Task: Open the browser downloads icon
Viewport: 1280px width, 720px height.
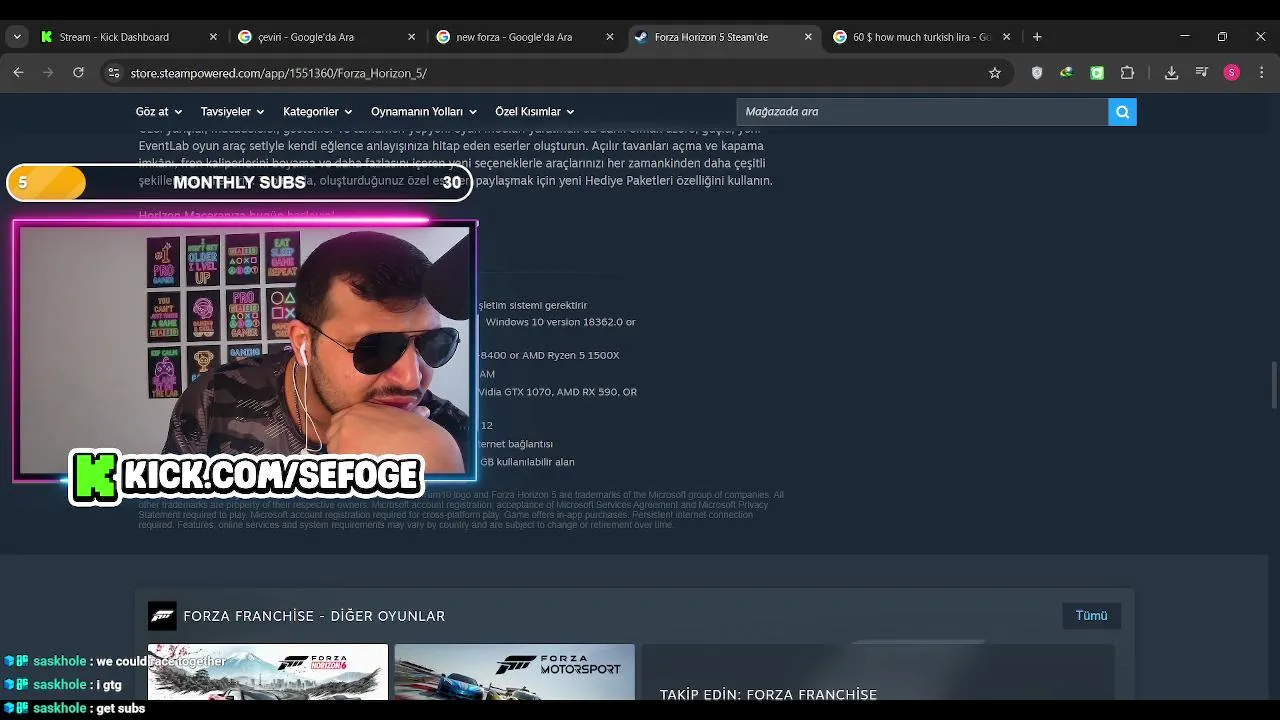Action: click(x=1171, y=72)
